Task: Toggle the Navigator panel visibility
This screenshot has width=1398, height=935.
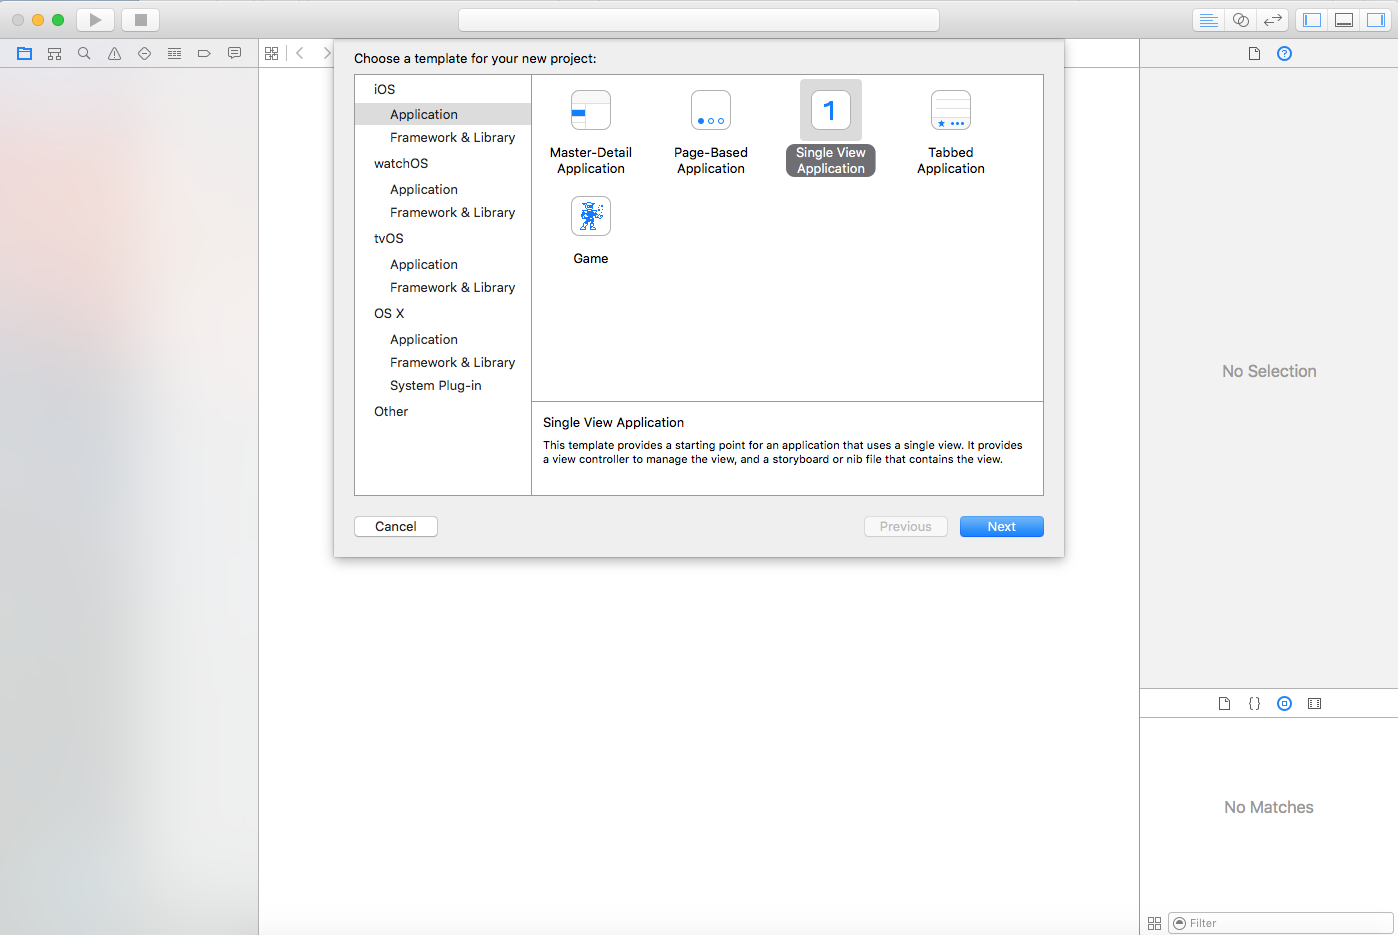Action: 1312,20
